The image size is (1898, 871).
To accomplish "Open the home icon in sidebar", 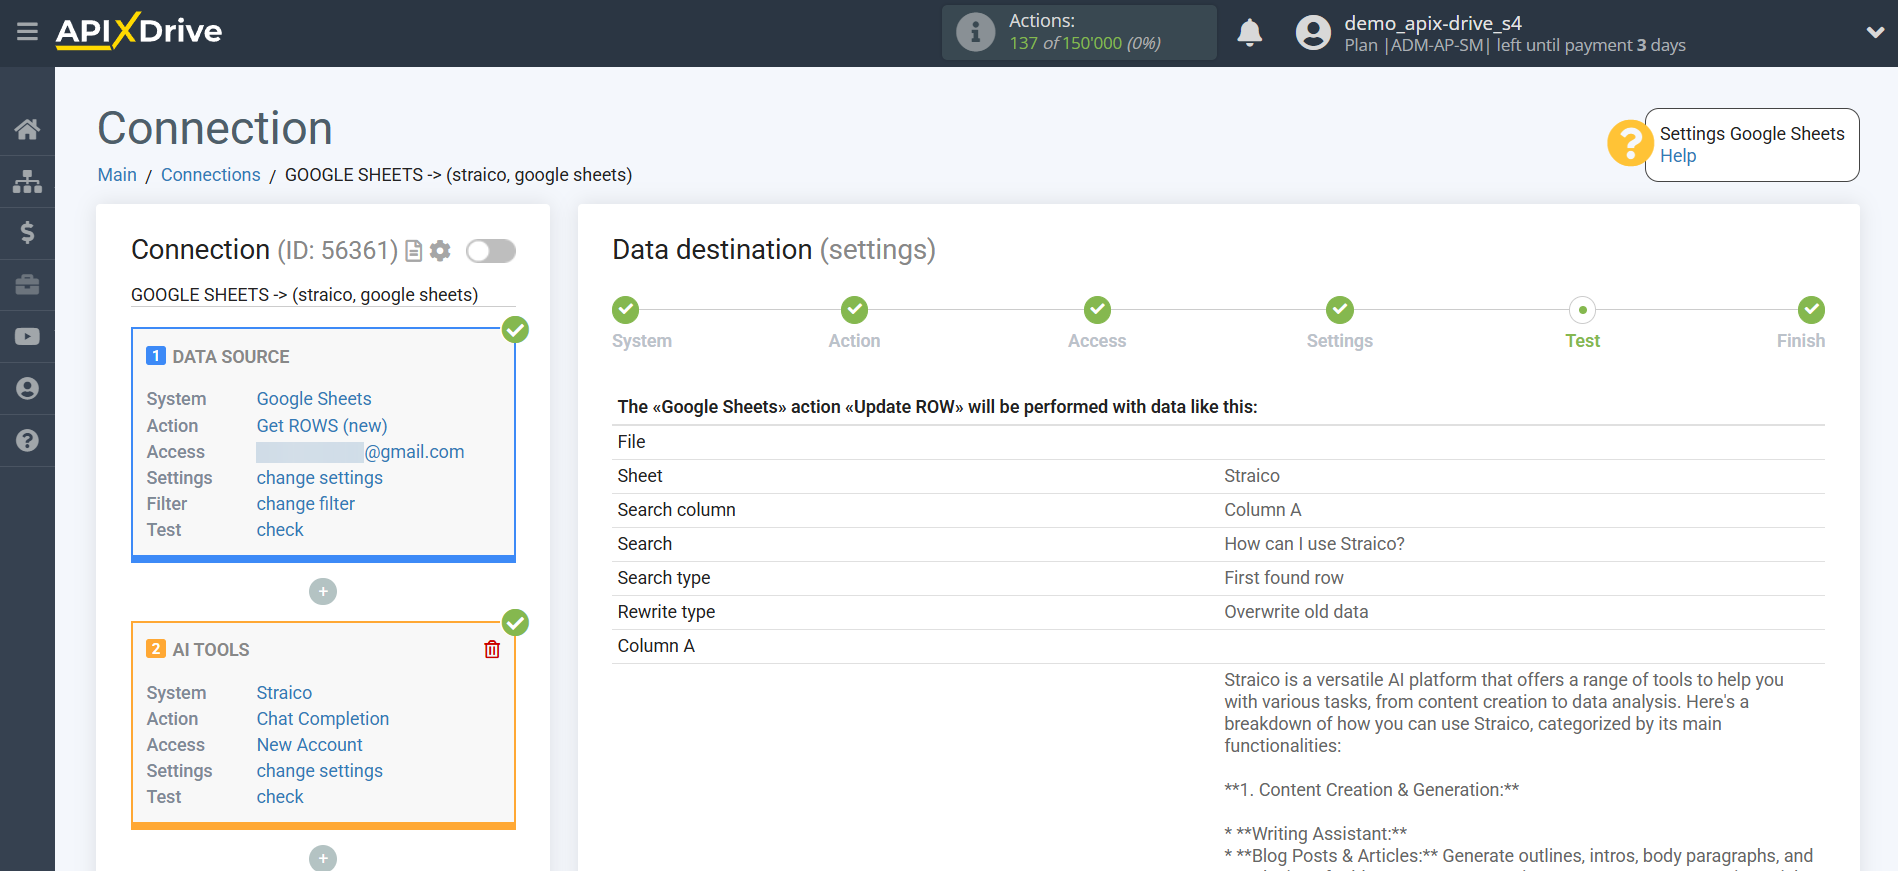I will (27, 129).
